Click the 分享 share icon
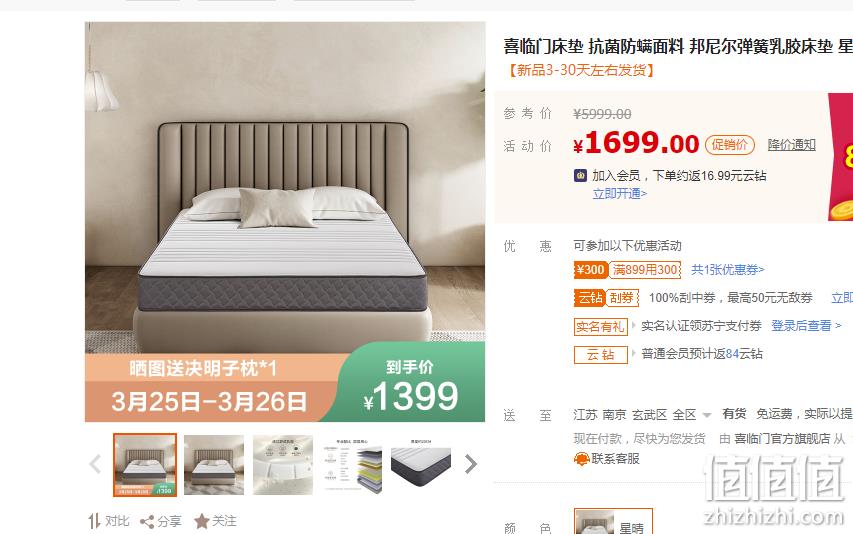853x534 pixels. click(147, 522)
